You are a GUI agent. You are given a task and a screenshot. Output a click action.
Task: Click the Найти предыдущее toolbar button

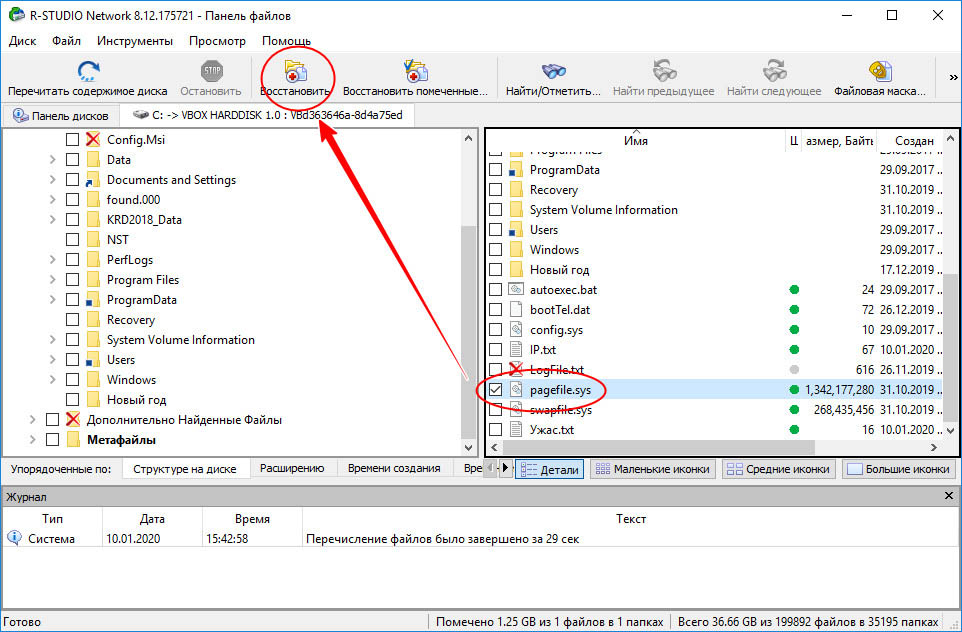pos(663,79)
